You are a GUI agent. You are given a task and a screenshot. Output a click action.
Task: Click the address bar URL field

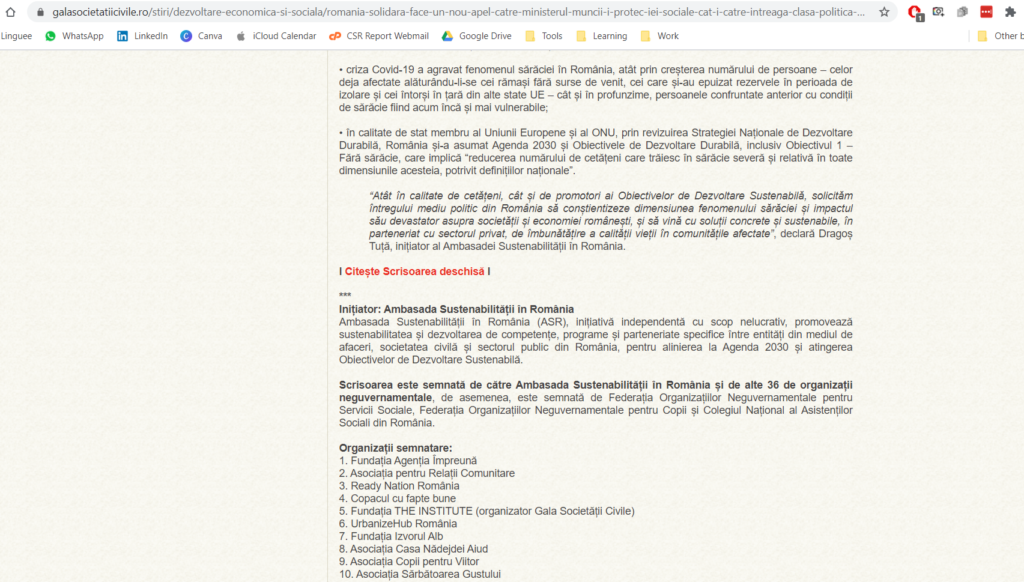pos(458,12)
